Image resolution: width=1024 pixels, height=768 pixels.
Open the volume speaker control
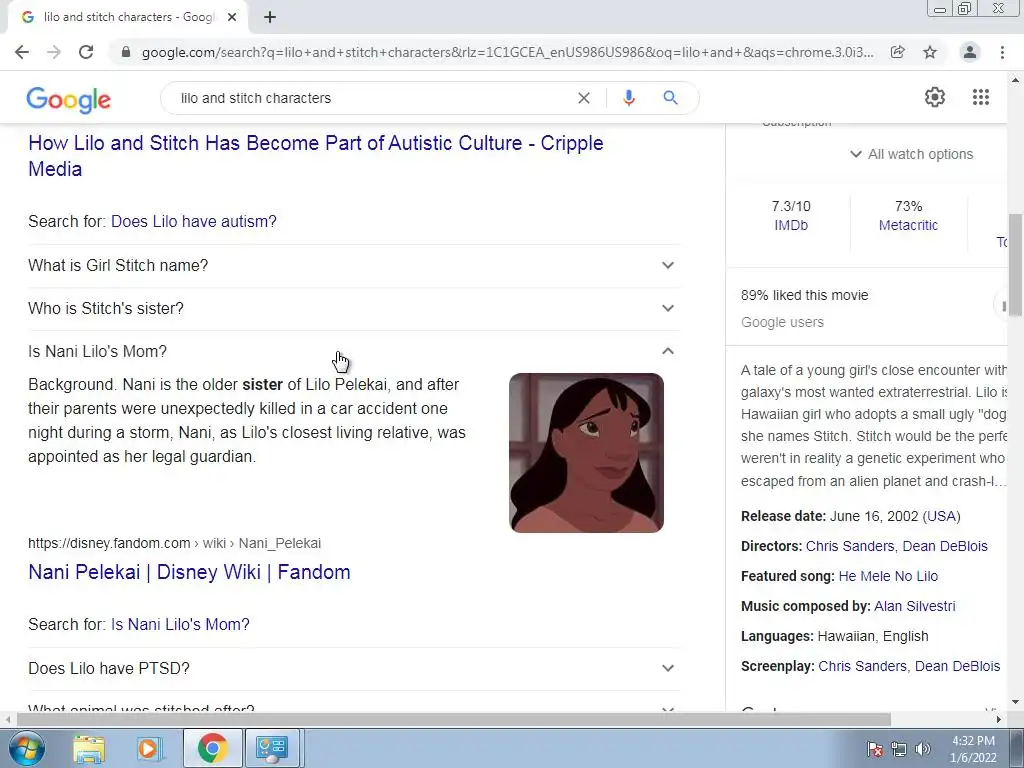coord(922,749)
